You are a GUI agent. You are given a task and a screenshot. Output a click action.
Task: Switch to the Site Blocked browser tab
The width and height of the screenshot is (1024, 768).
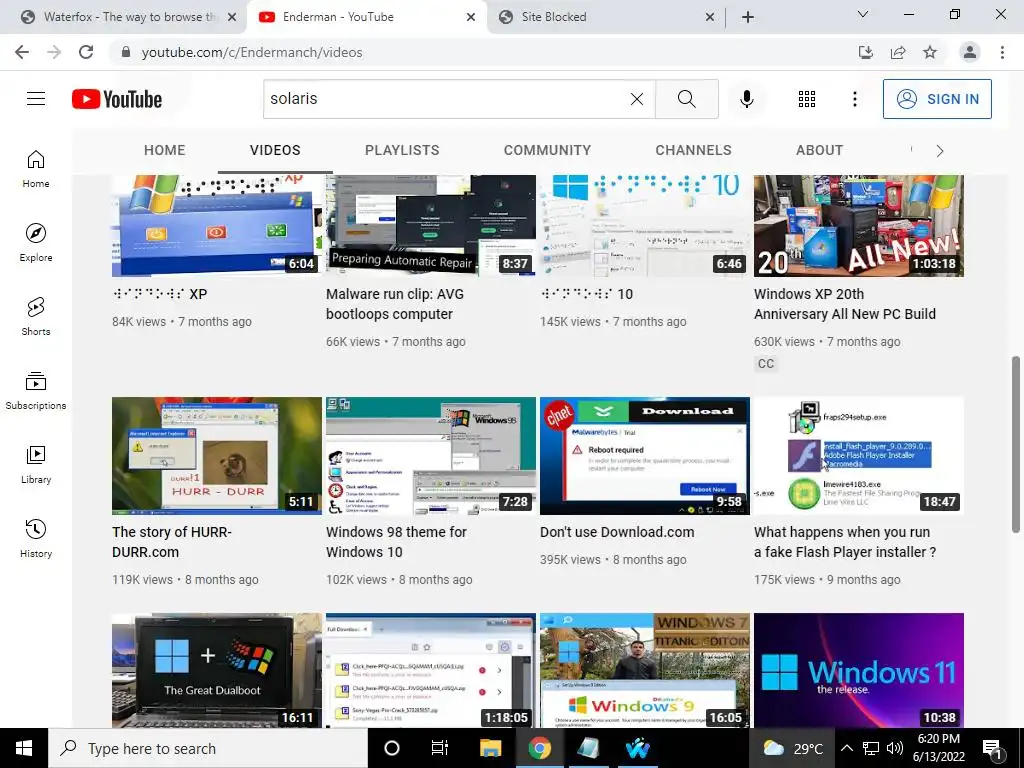[607, 17]
